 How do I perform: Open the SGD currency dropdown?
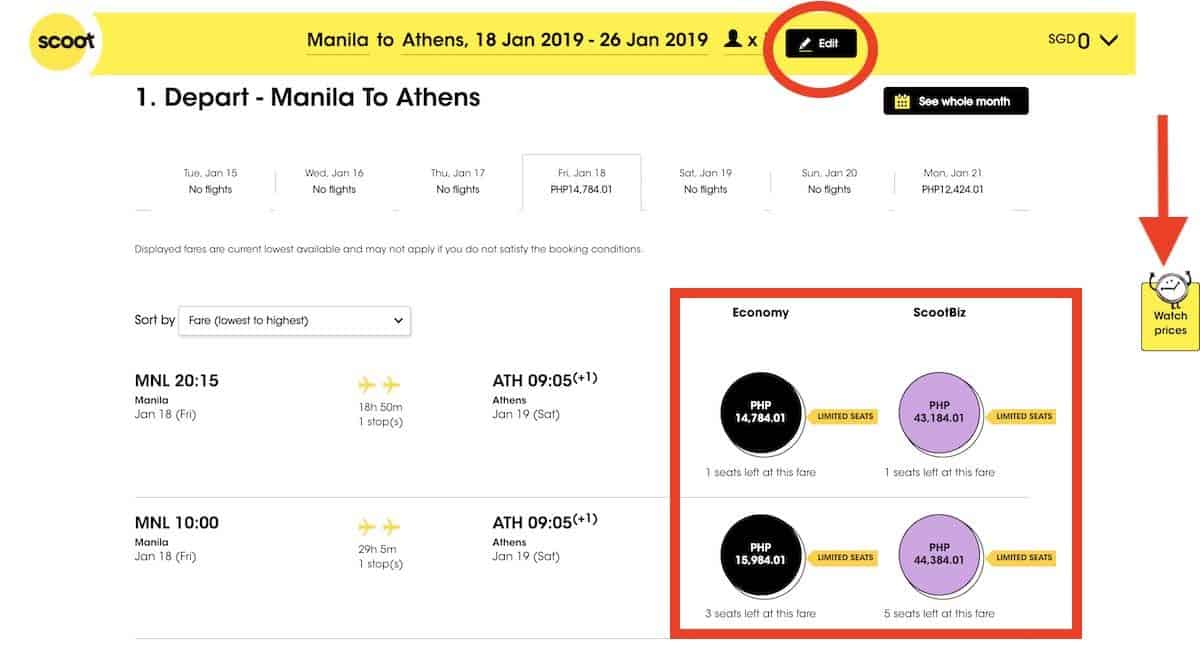click(x=1082, y=41)
